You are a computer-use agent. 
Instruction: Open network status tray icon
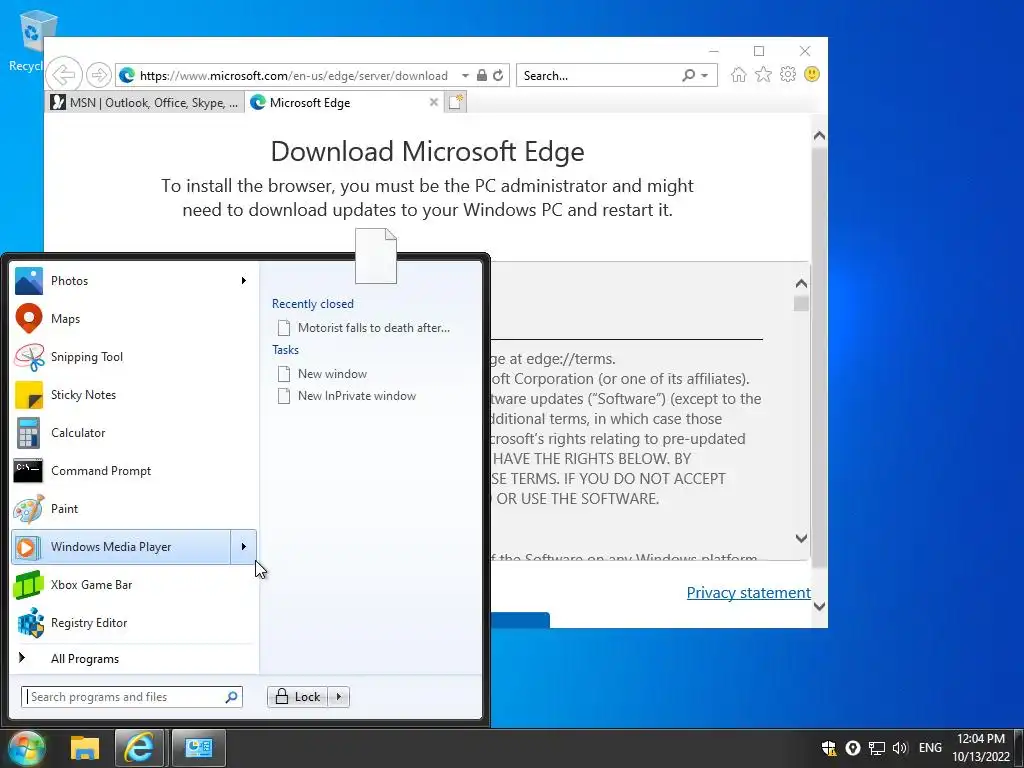876,748
